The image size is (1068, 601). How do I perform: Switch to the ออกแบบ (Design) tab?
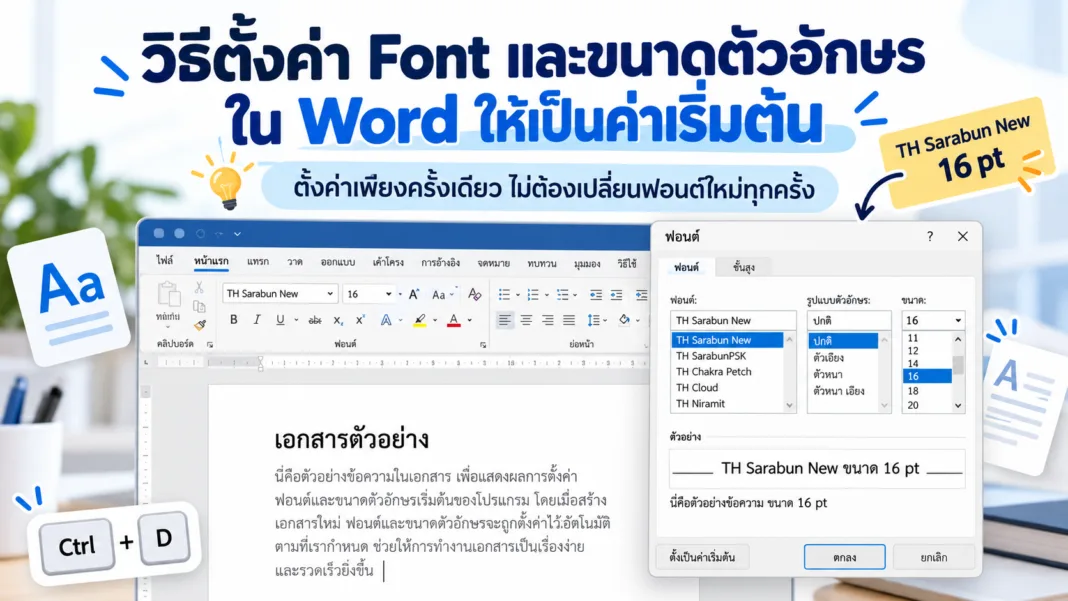pyautogui.click(x=338, y=262)
